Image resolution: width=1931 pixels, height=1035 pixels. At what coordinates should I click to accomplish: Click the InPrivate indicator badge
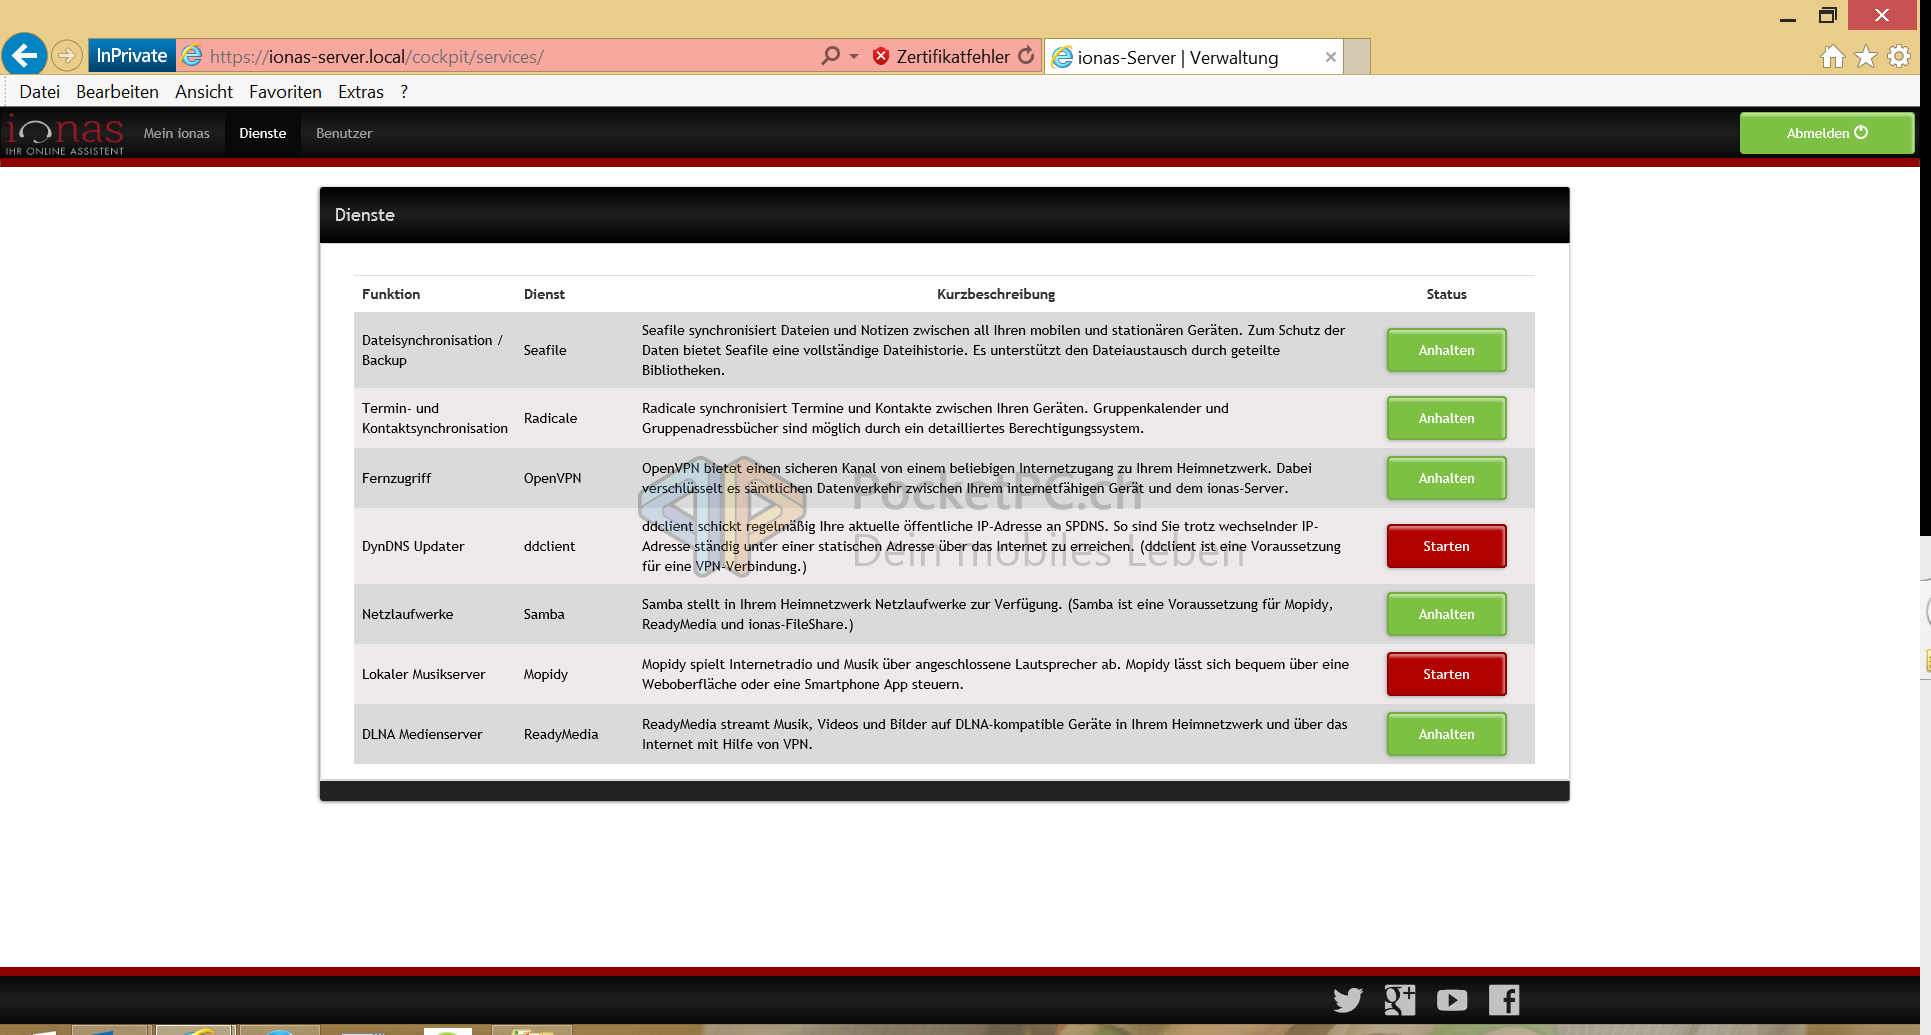coord(132,56)
